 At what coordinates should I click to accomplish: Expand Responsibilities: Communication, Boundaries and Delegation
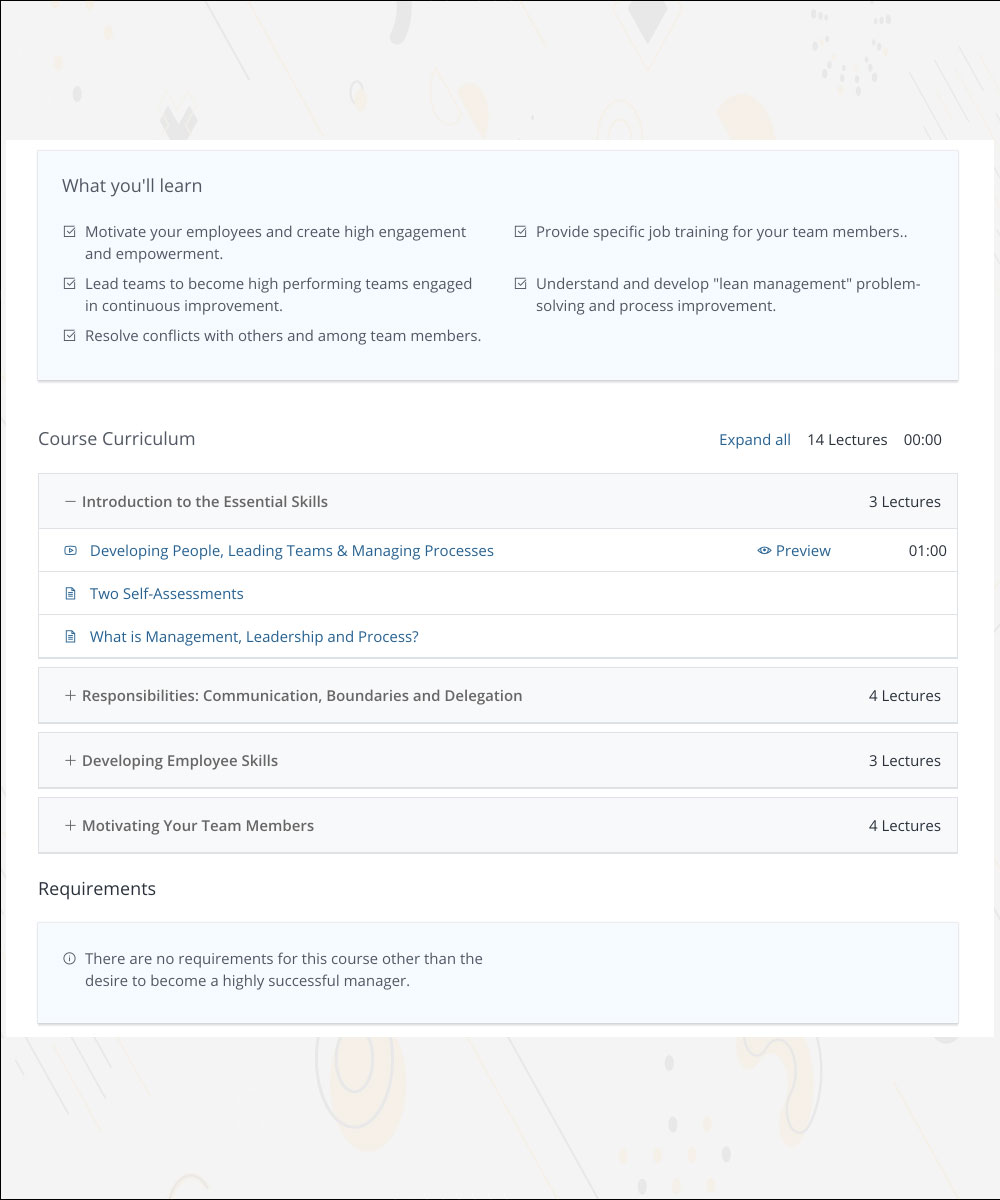[301, 696]
